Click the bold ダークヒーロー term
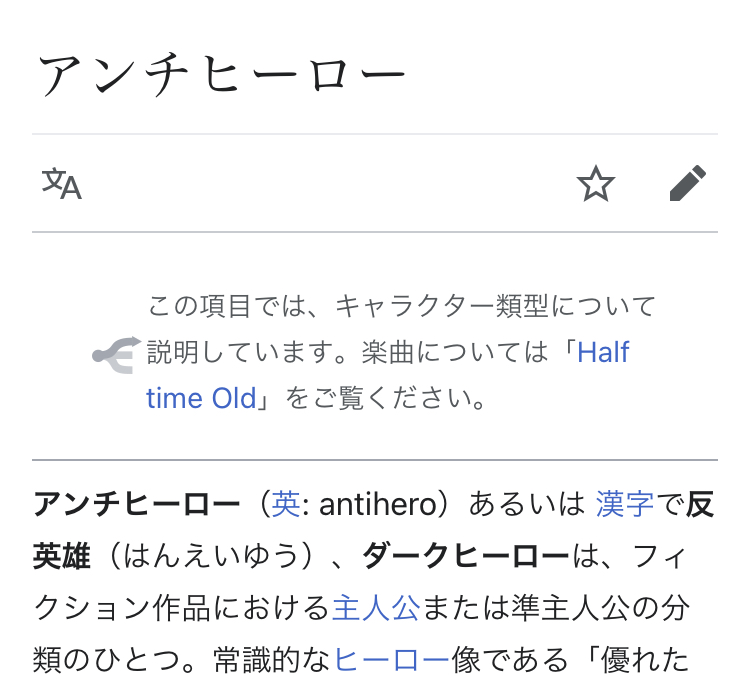 467,556
